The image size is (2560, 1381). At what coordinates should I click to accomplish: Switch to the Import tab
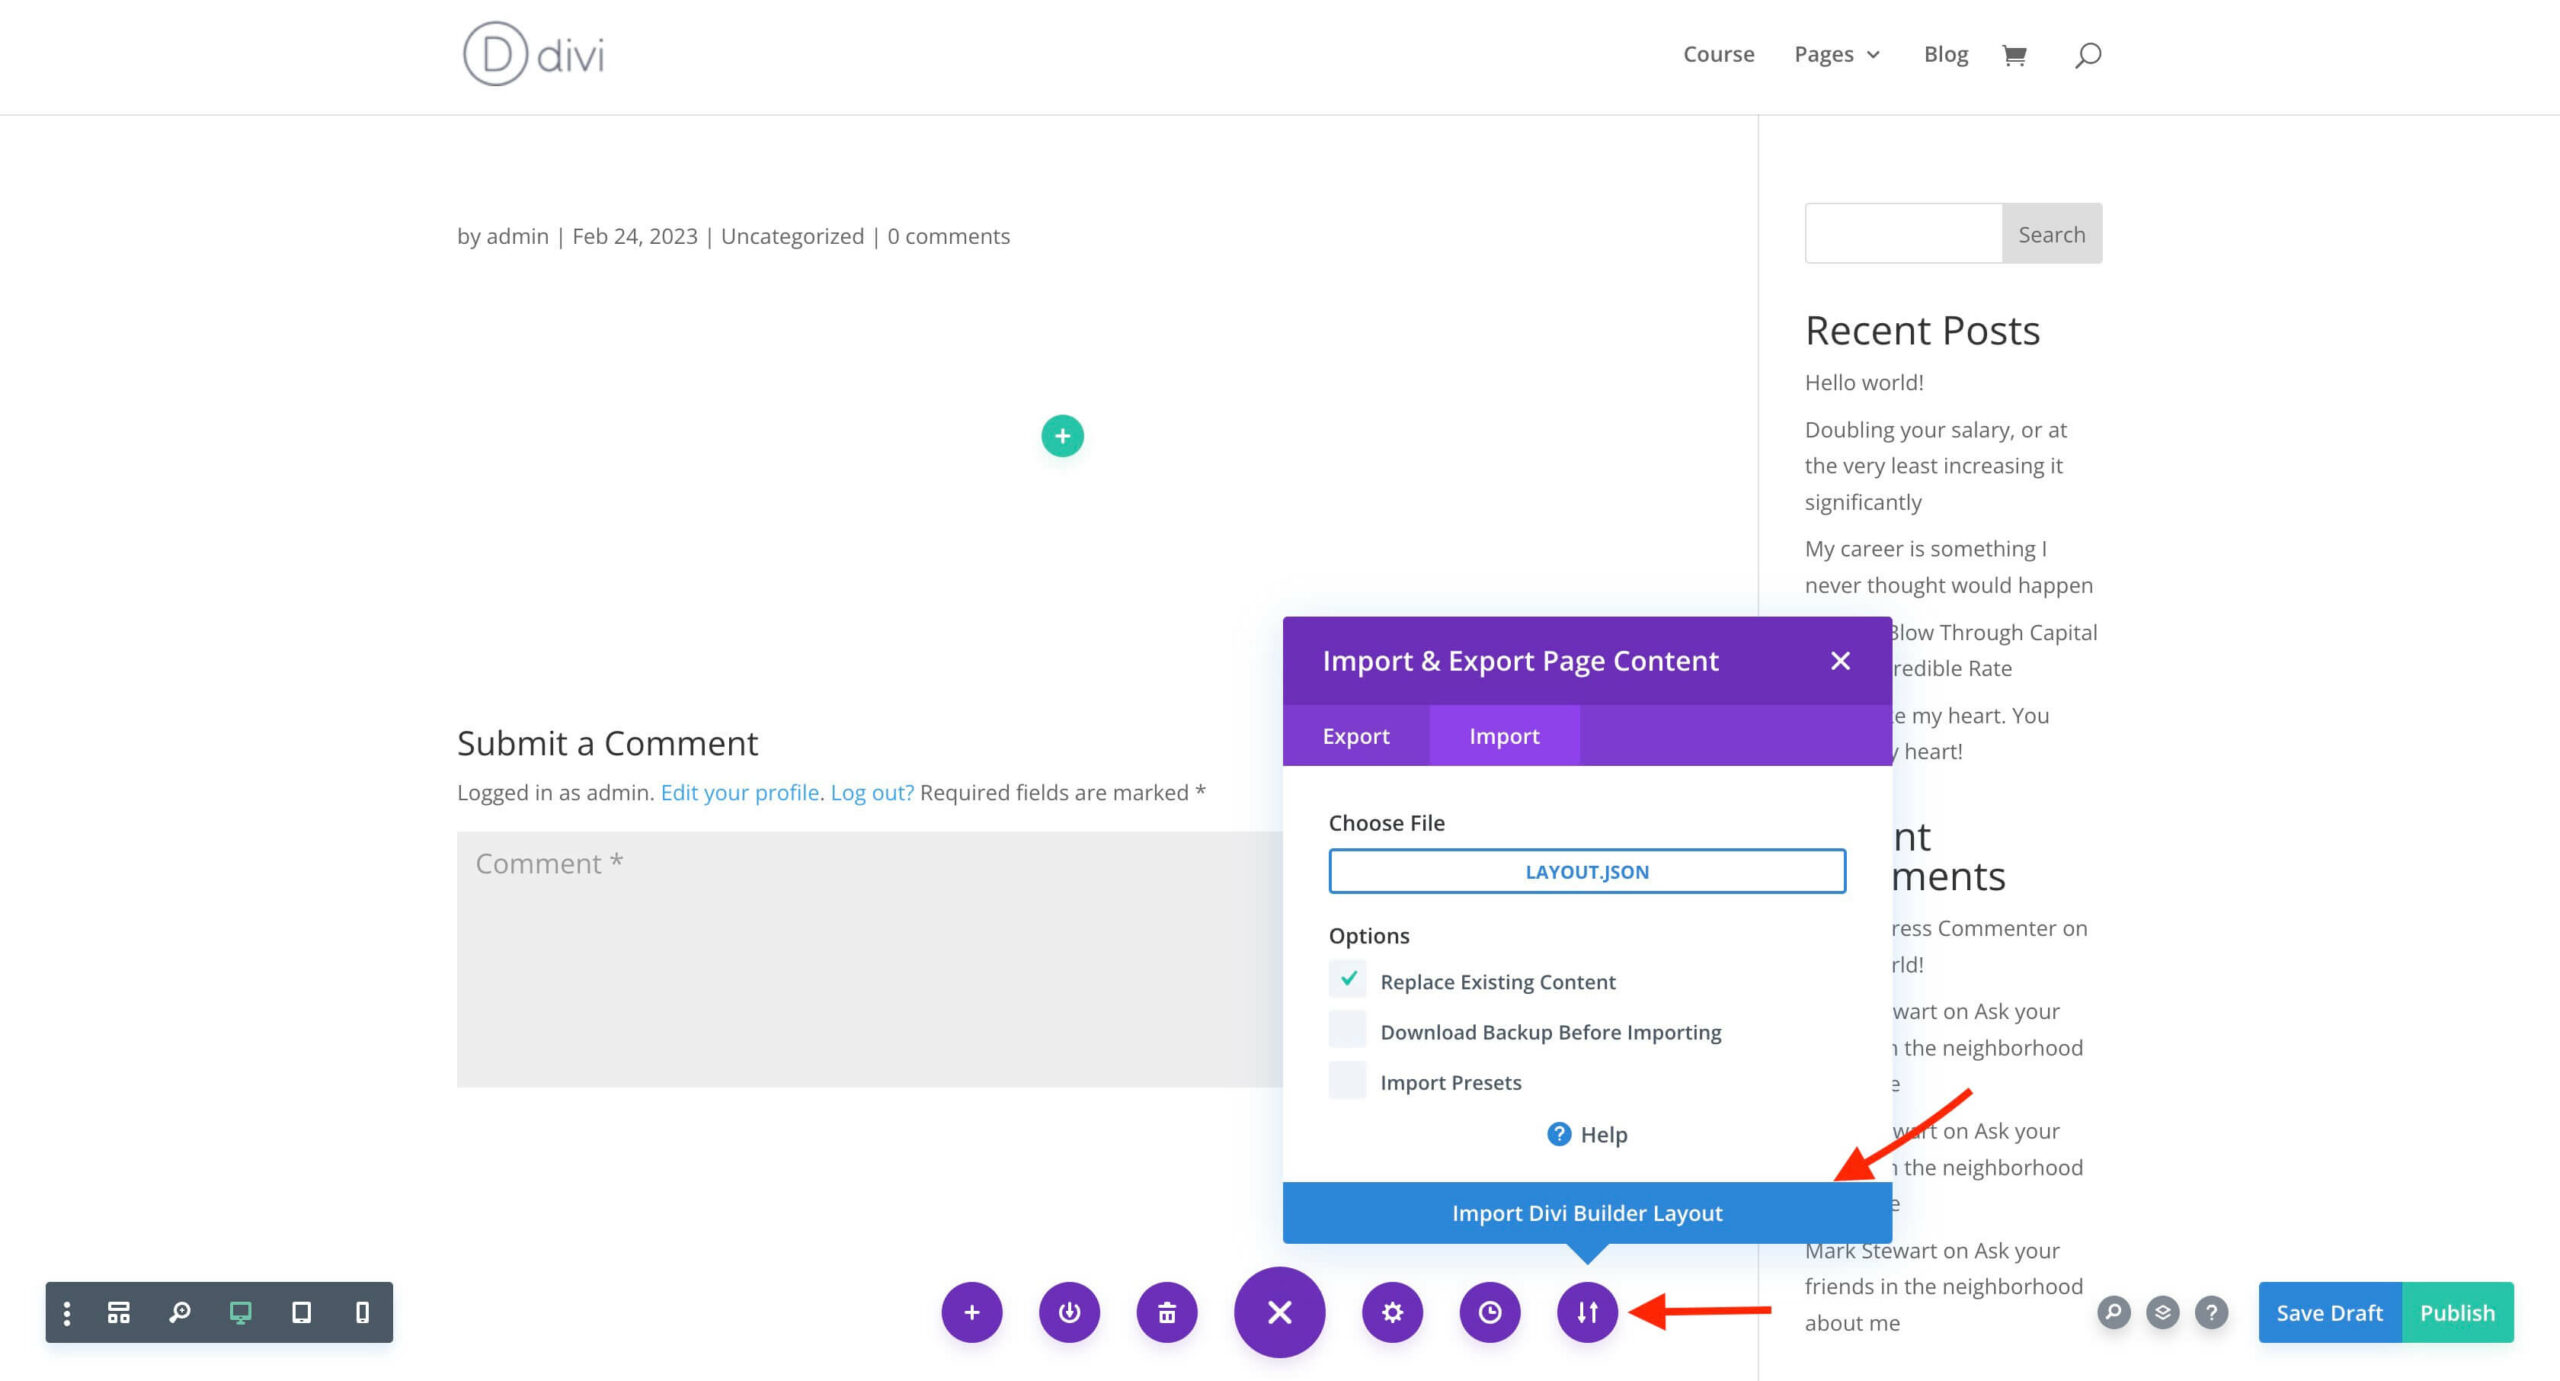pyautogui.click(x=1504, y=735)
